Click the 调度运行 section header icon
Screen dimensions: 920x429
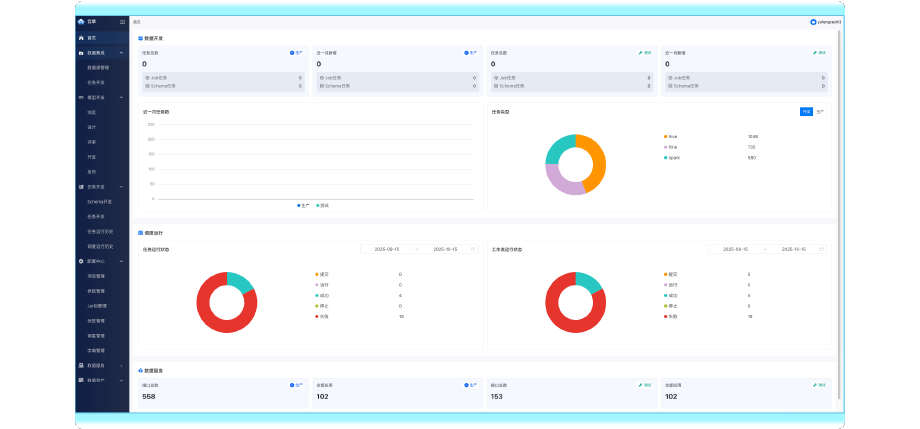(140, 233)
